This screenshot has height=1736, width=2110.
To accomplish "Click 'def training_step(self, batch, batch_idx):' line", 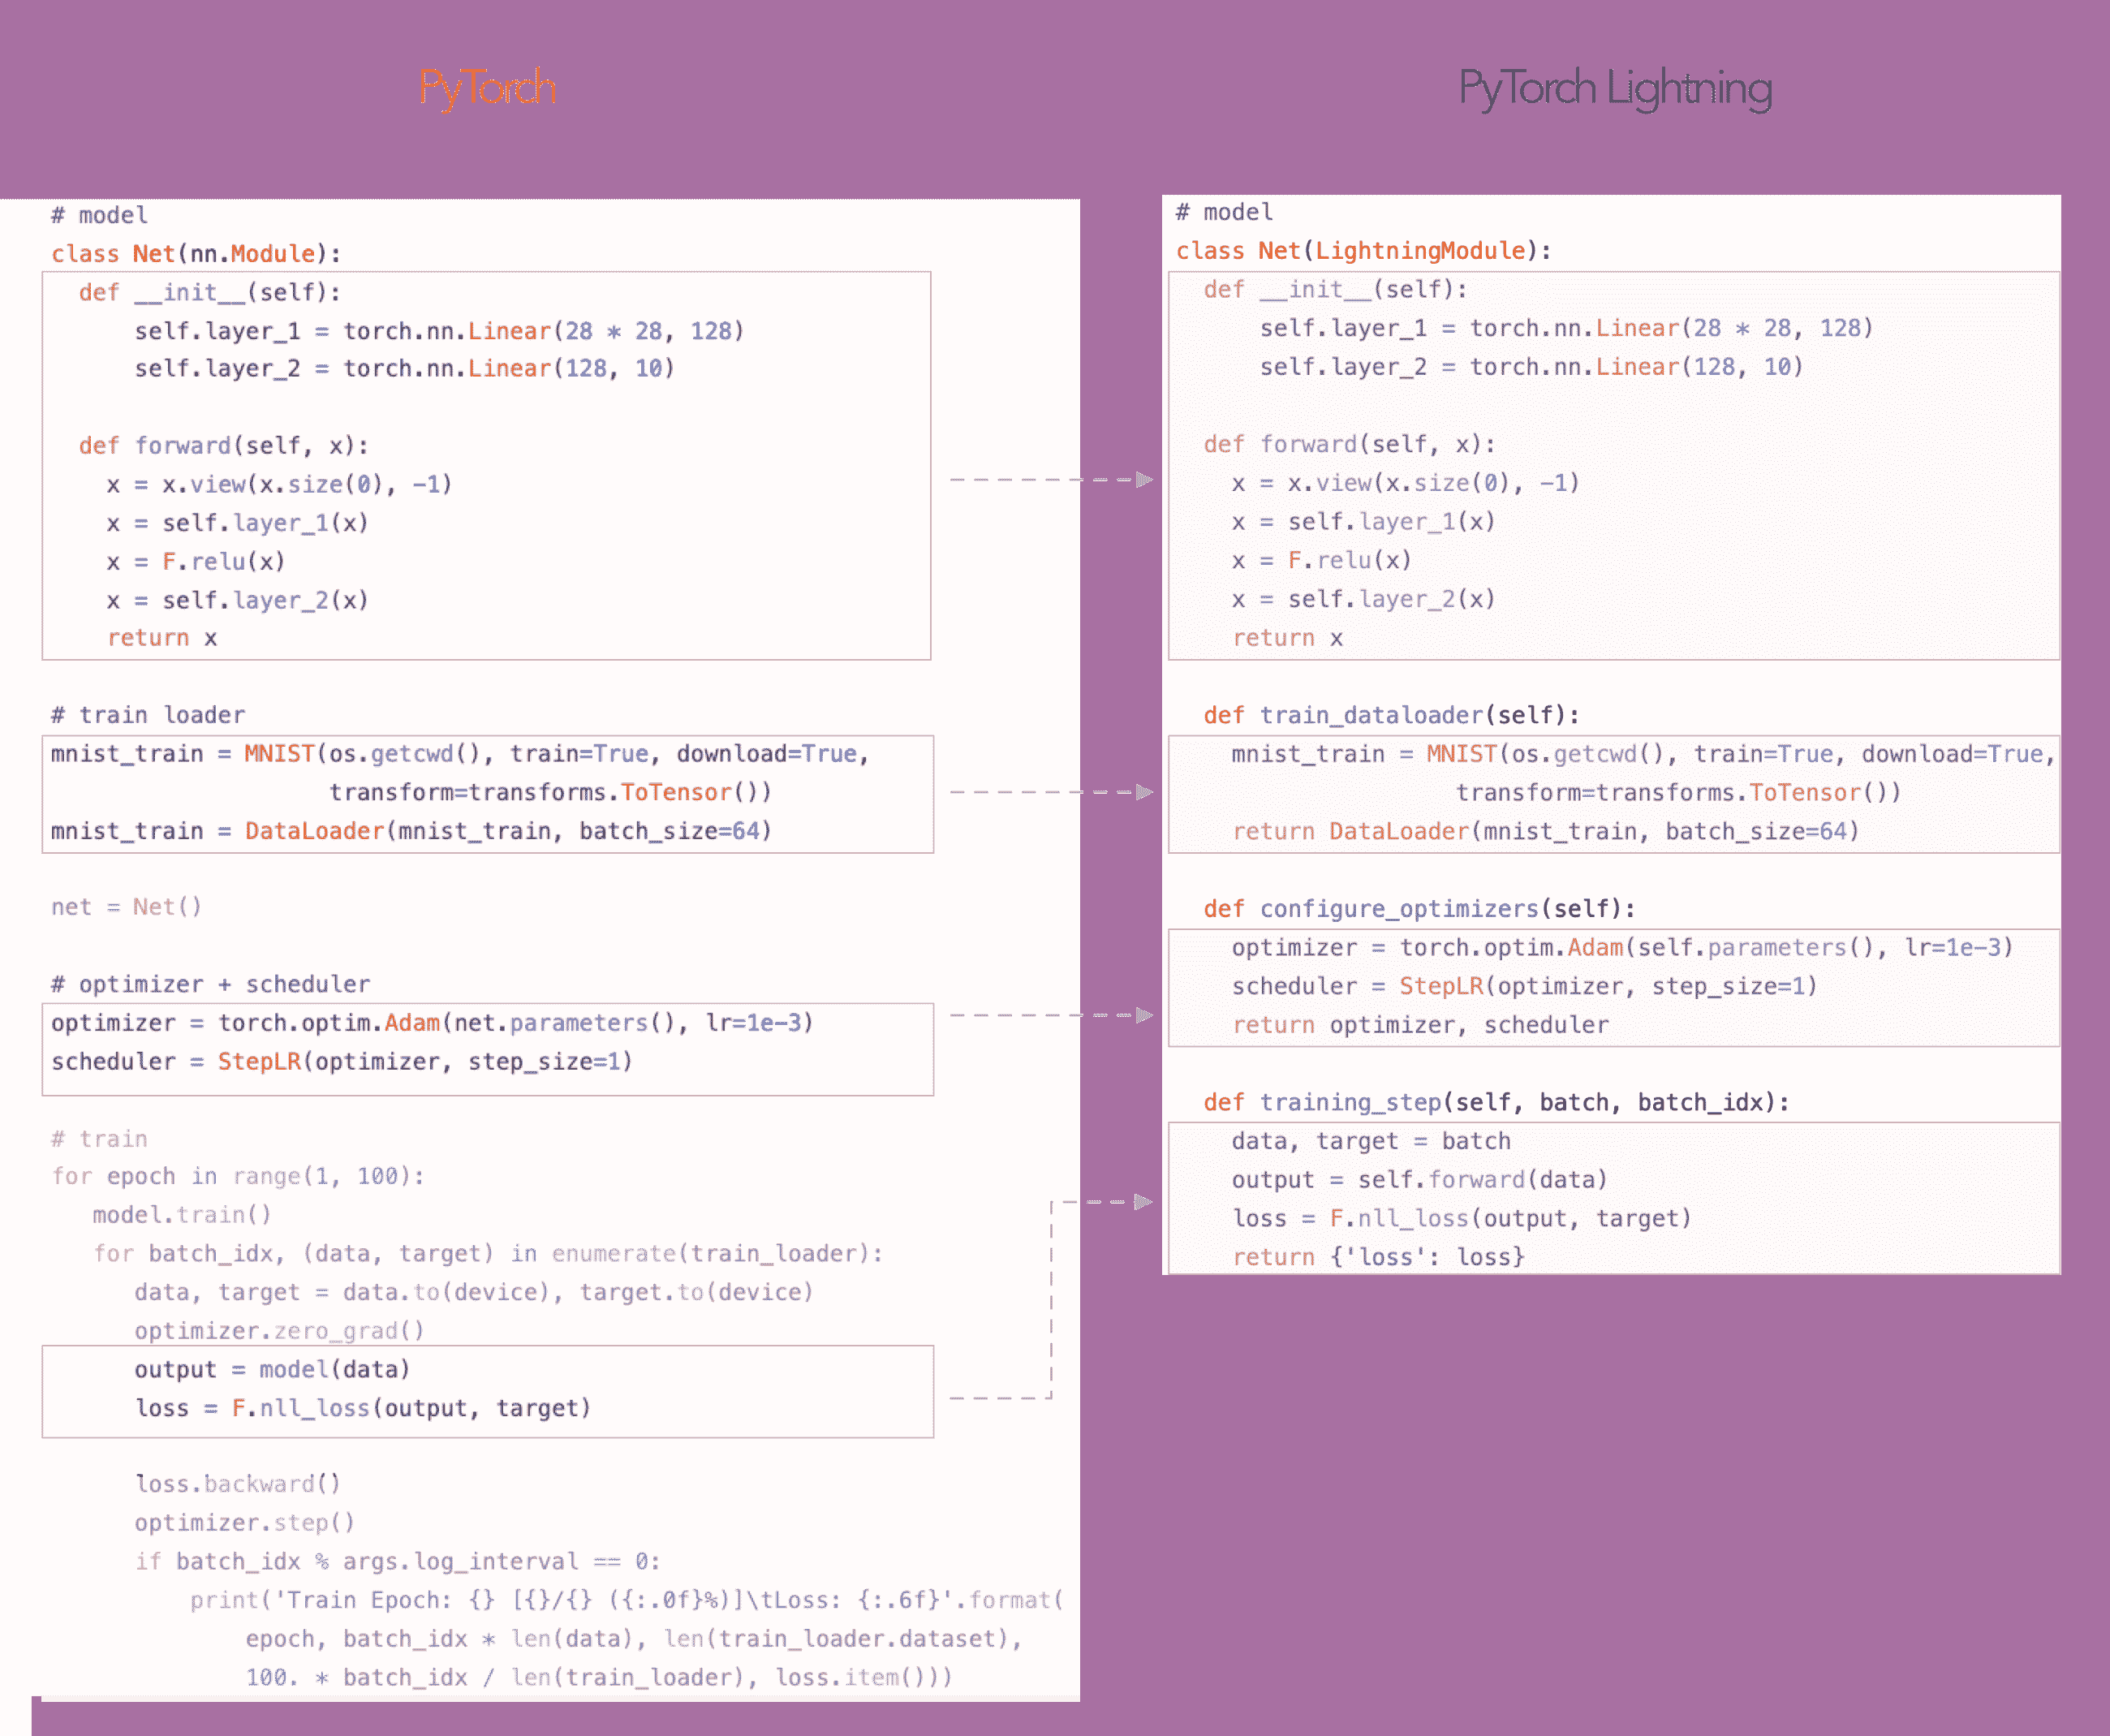I will click(1496, 1102).
